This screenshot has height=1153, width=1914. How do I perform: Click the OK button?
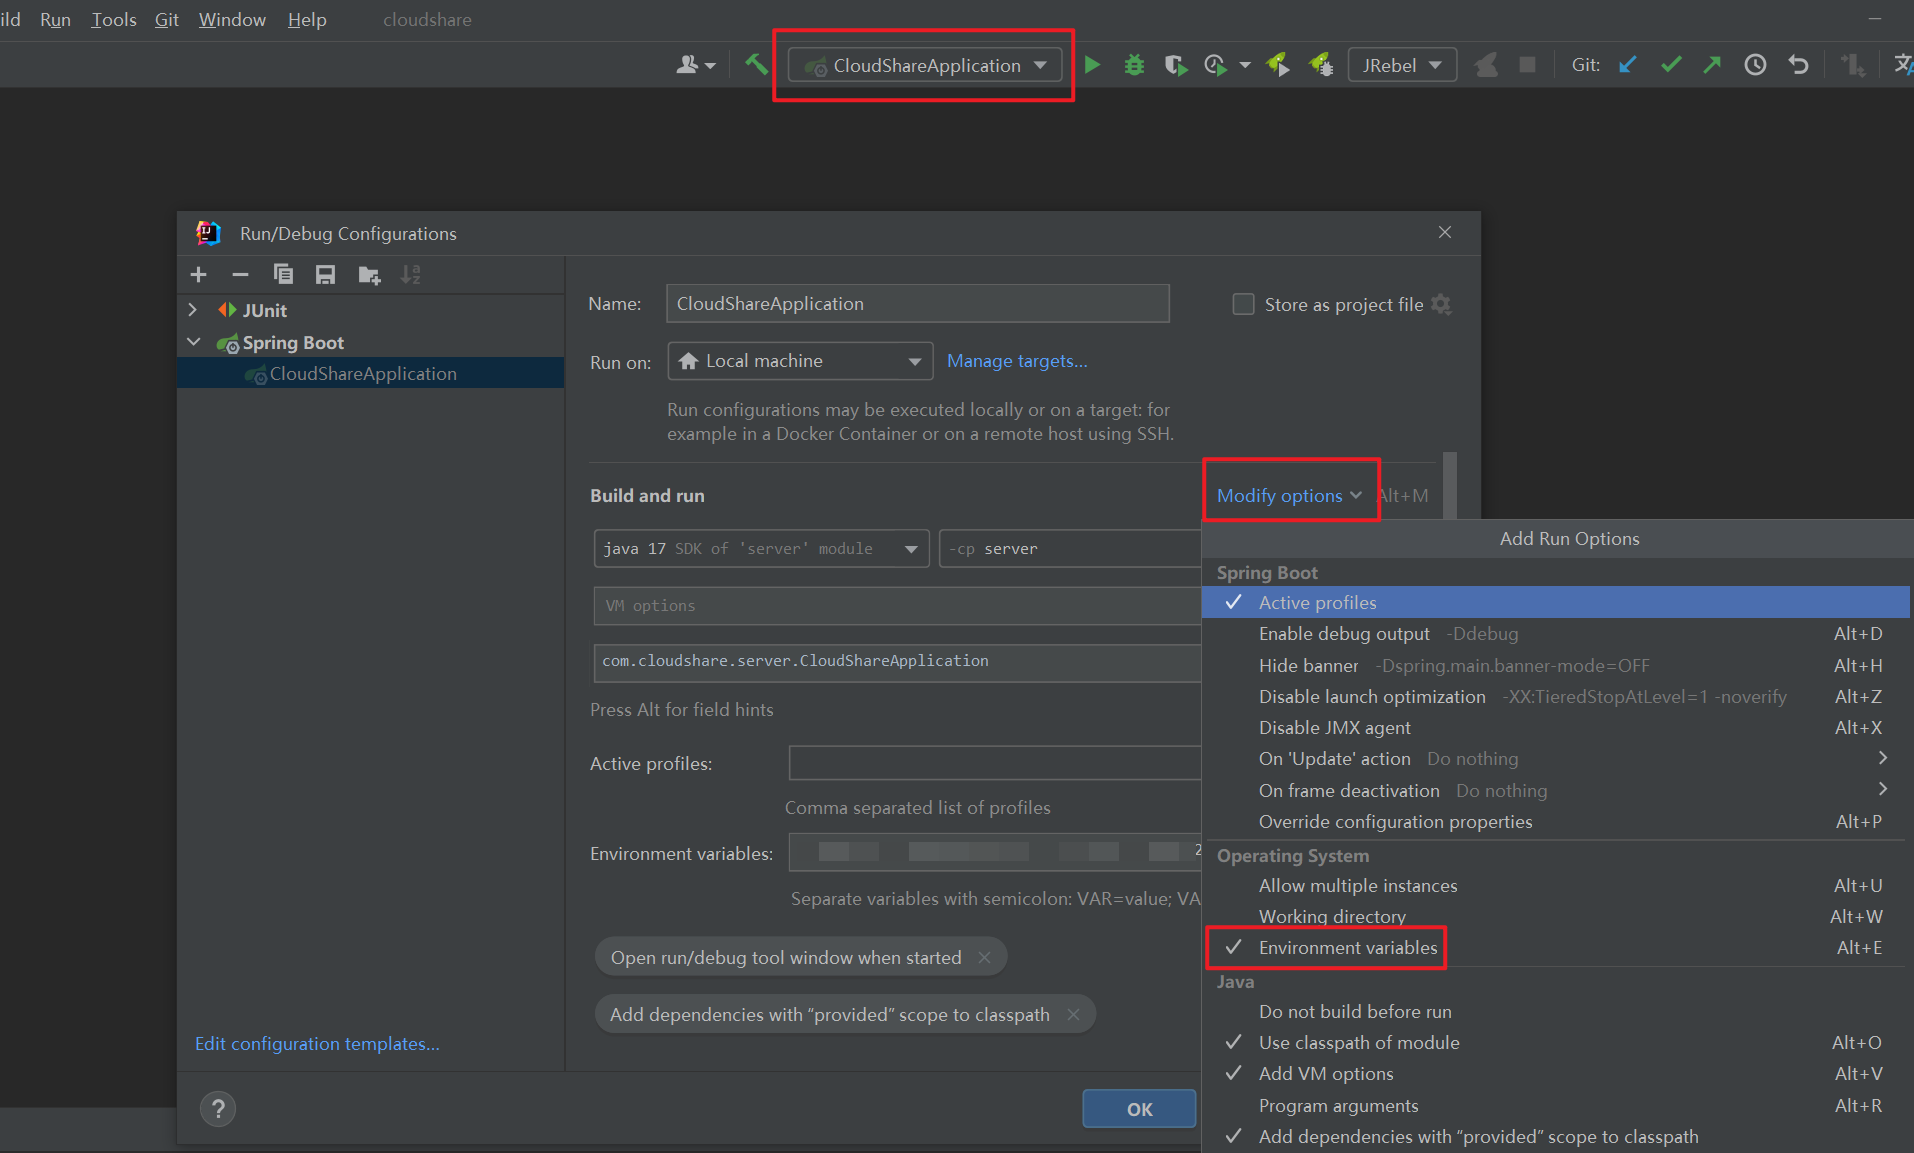[1139, 1109]
